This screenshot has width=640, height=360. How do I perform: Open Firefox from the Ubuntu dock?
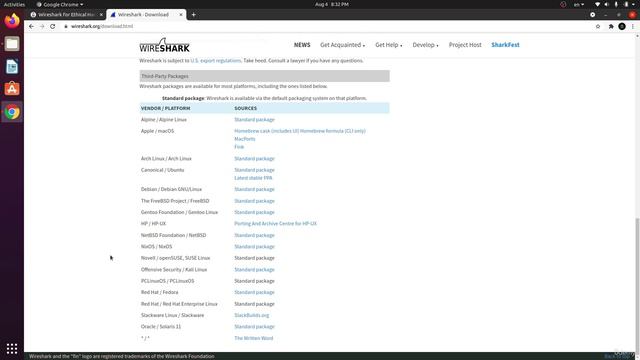click(12, 20)
